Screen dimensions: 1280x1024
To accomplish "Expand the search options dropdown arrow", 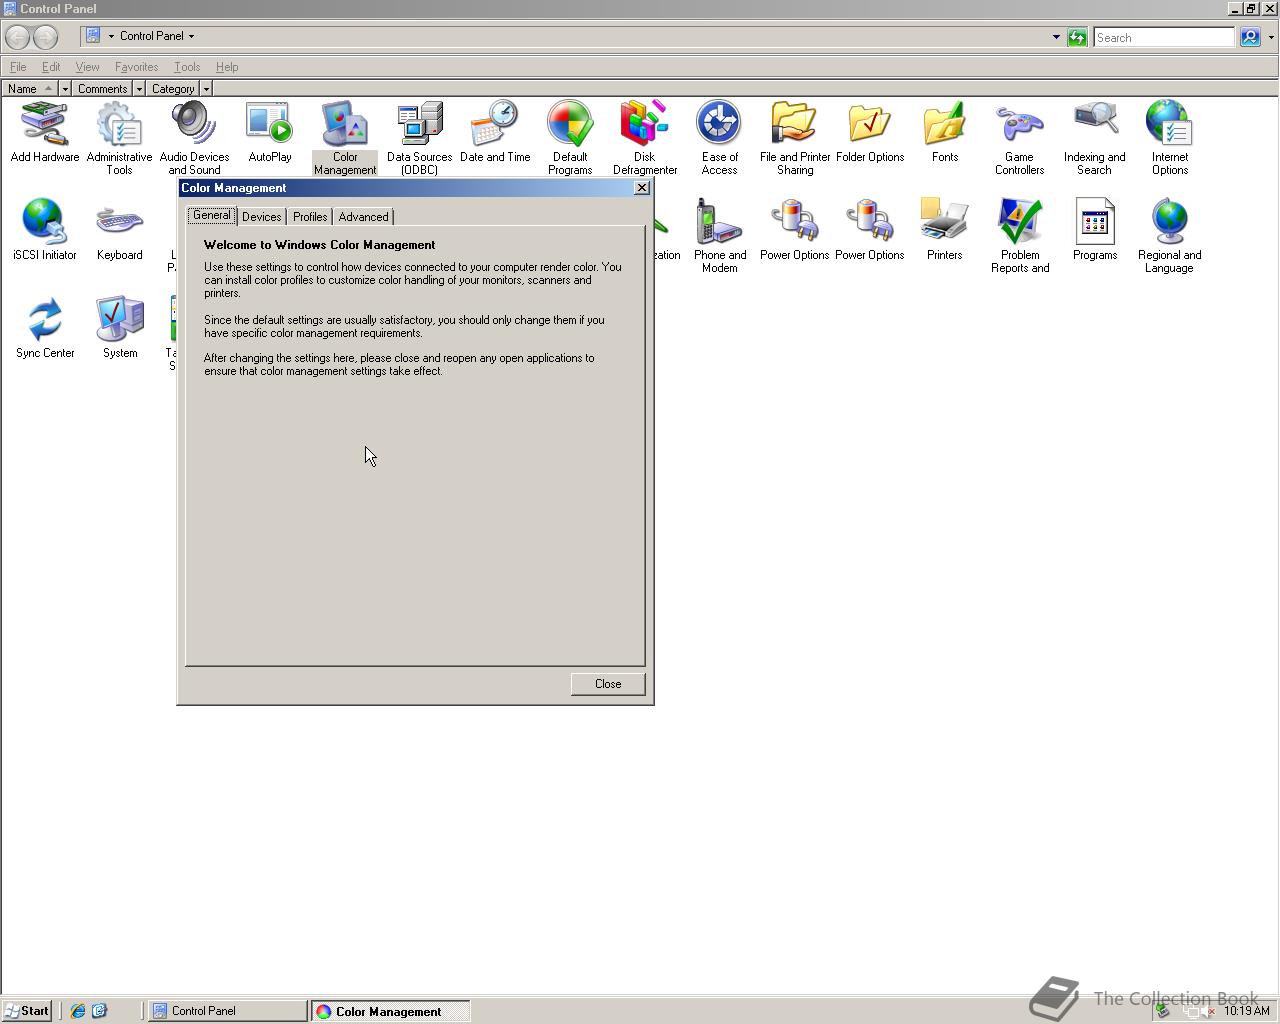I will coord(1271,38).
